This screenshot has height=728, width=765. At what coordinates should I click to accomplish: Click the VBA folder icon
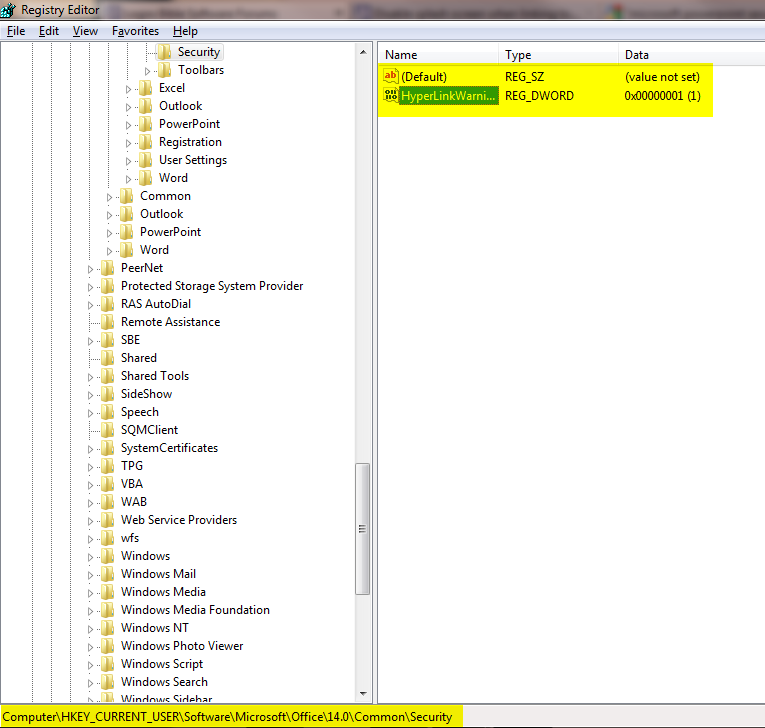[107, 484]
